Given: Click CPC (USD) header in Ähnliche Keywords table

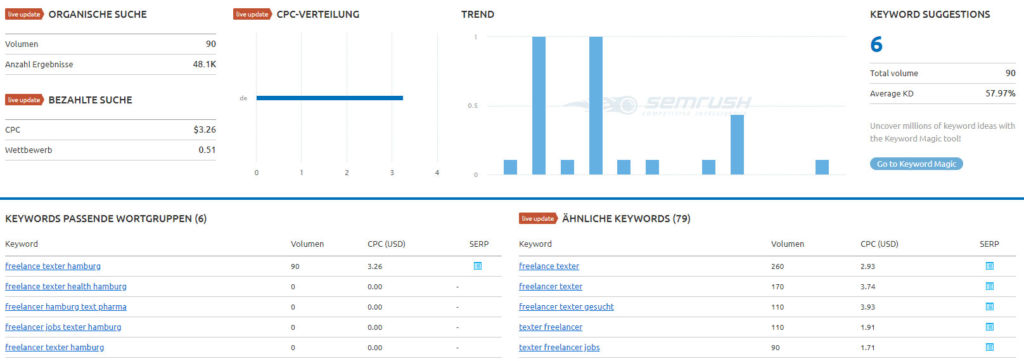Looking at the screenshot, I should [880, 244].
